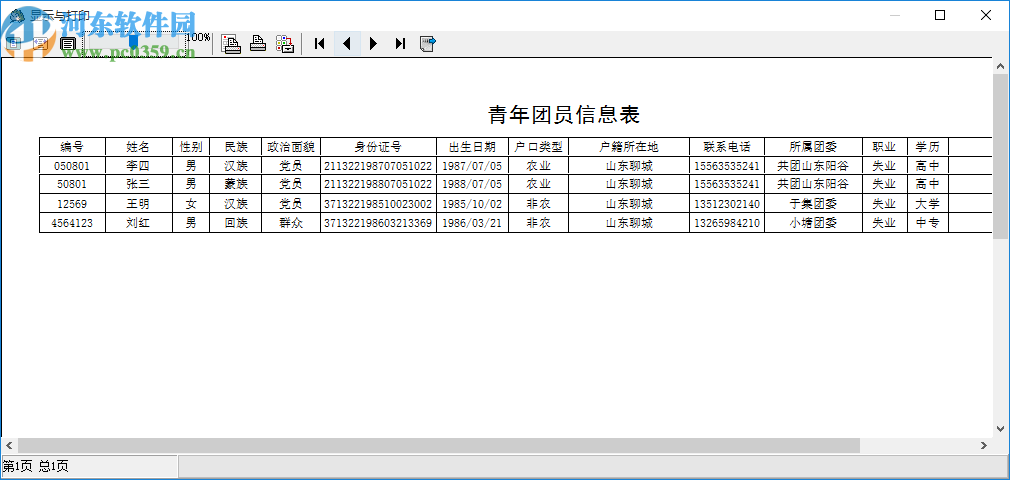The image size is (1010, 480).
Task: Click the 户籍所在地 column header
Action: tap(629, 146)
